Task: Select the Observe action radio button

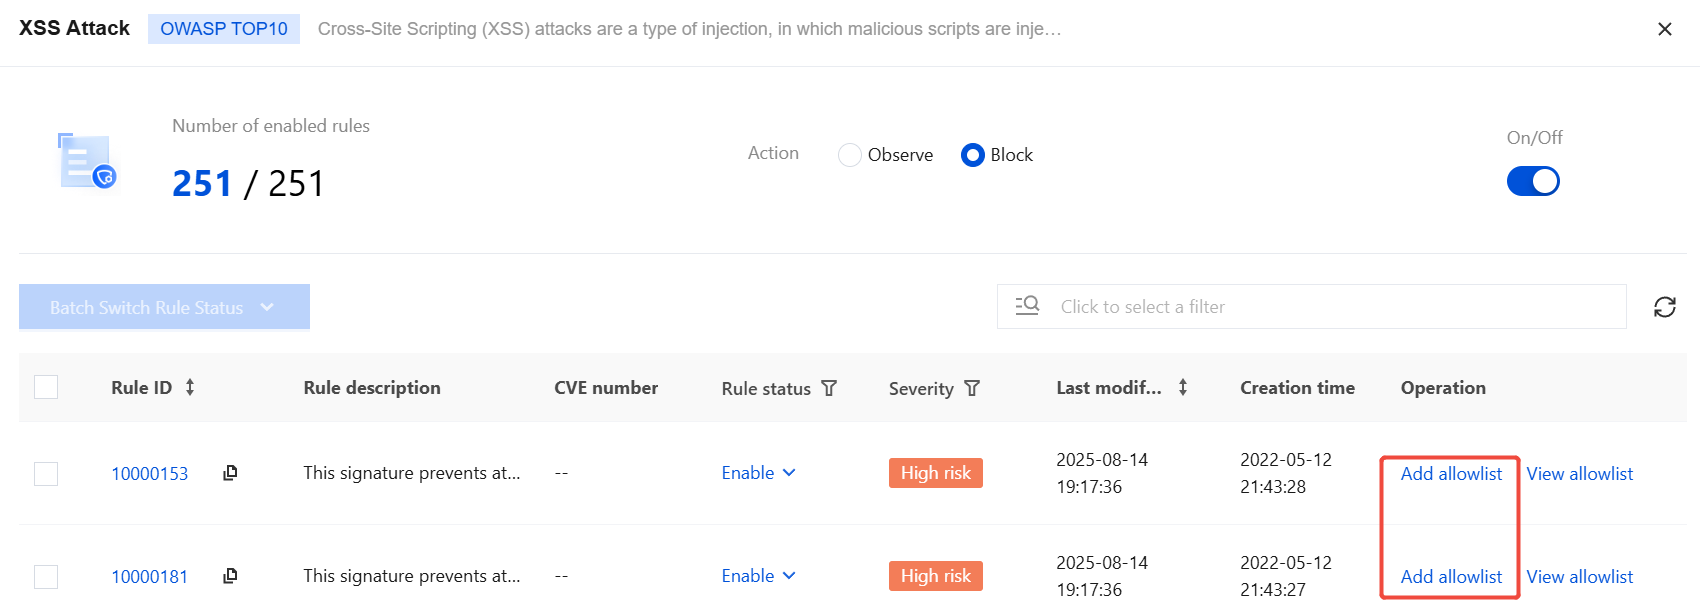Action: coord(850,155)
